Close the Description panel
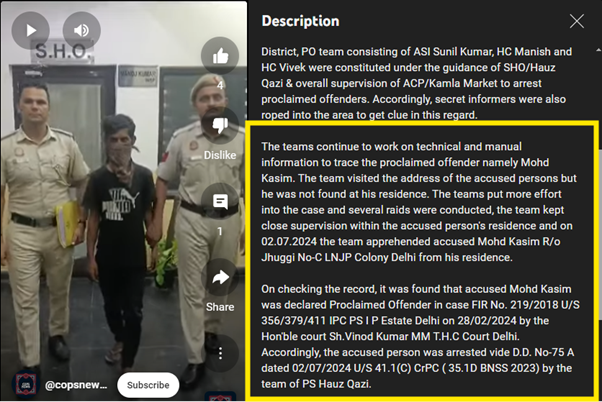602x402 pixels. click(577, 21)
